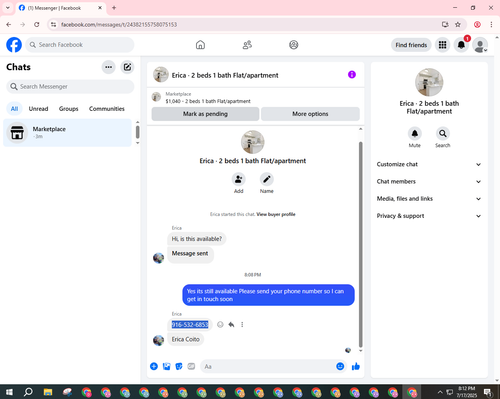Open File Explorer from the taskbar
Image resolution: width=500 pixels, height=399 pixels.
click(x=48, y=392)
